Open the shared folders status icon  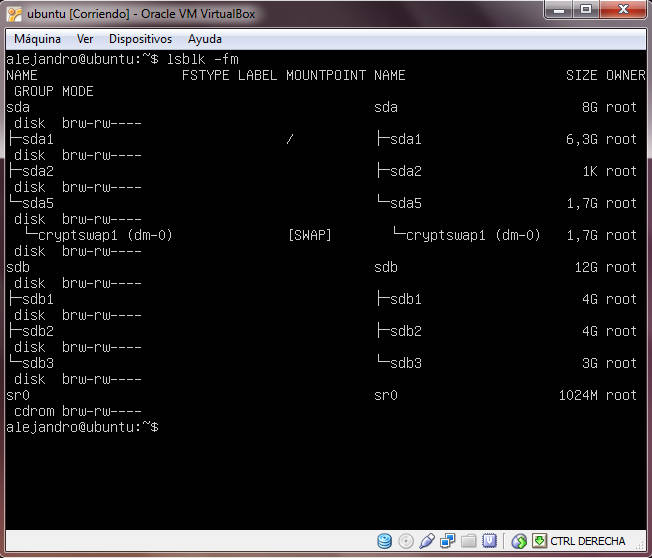(468, 541)
